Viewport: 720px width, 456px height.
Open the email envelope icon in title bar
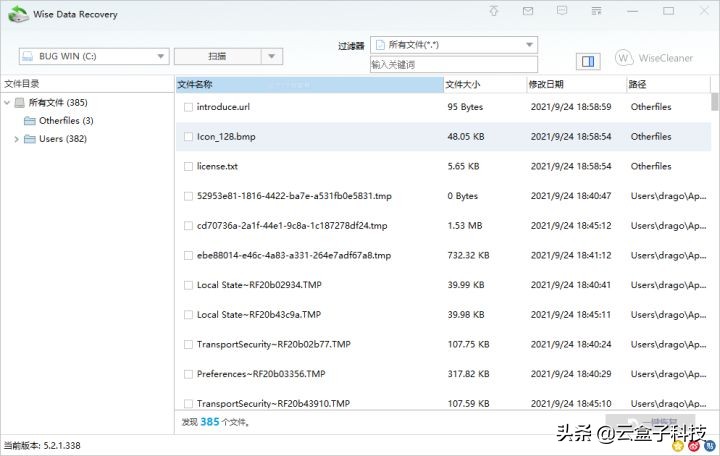tap(528, 11)
